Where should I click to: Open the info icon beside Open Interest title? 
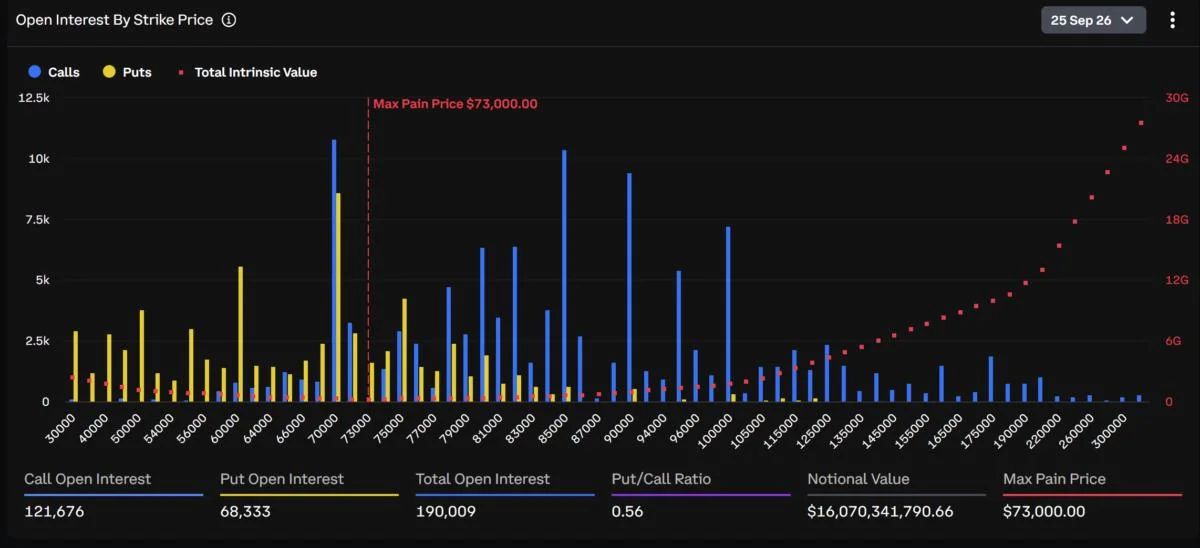click(229, 20)
